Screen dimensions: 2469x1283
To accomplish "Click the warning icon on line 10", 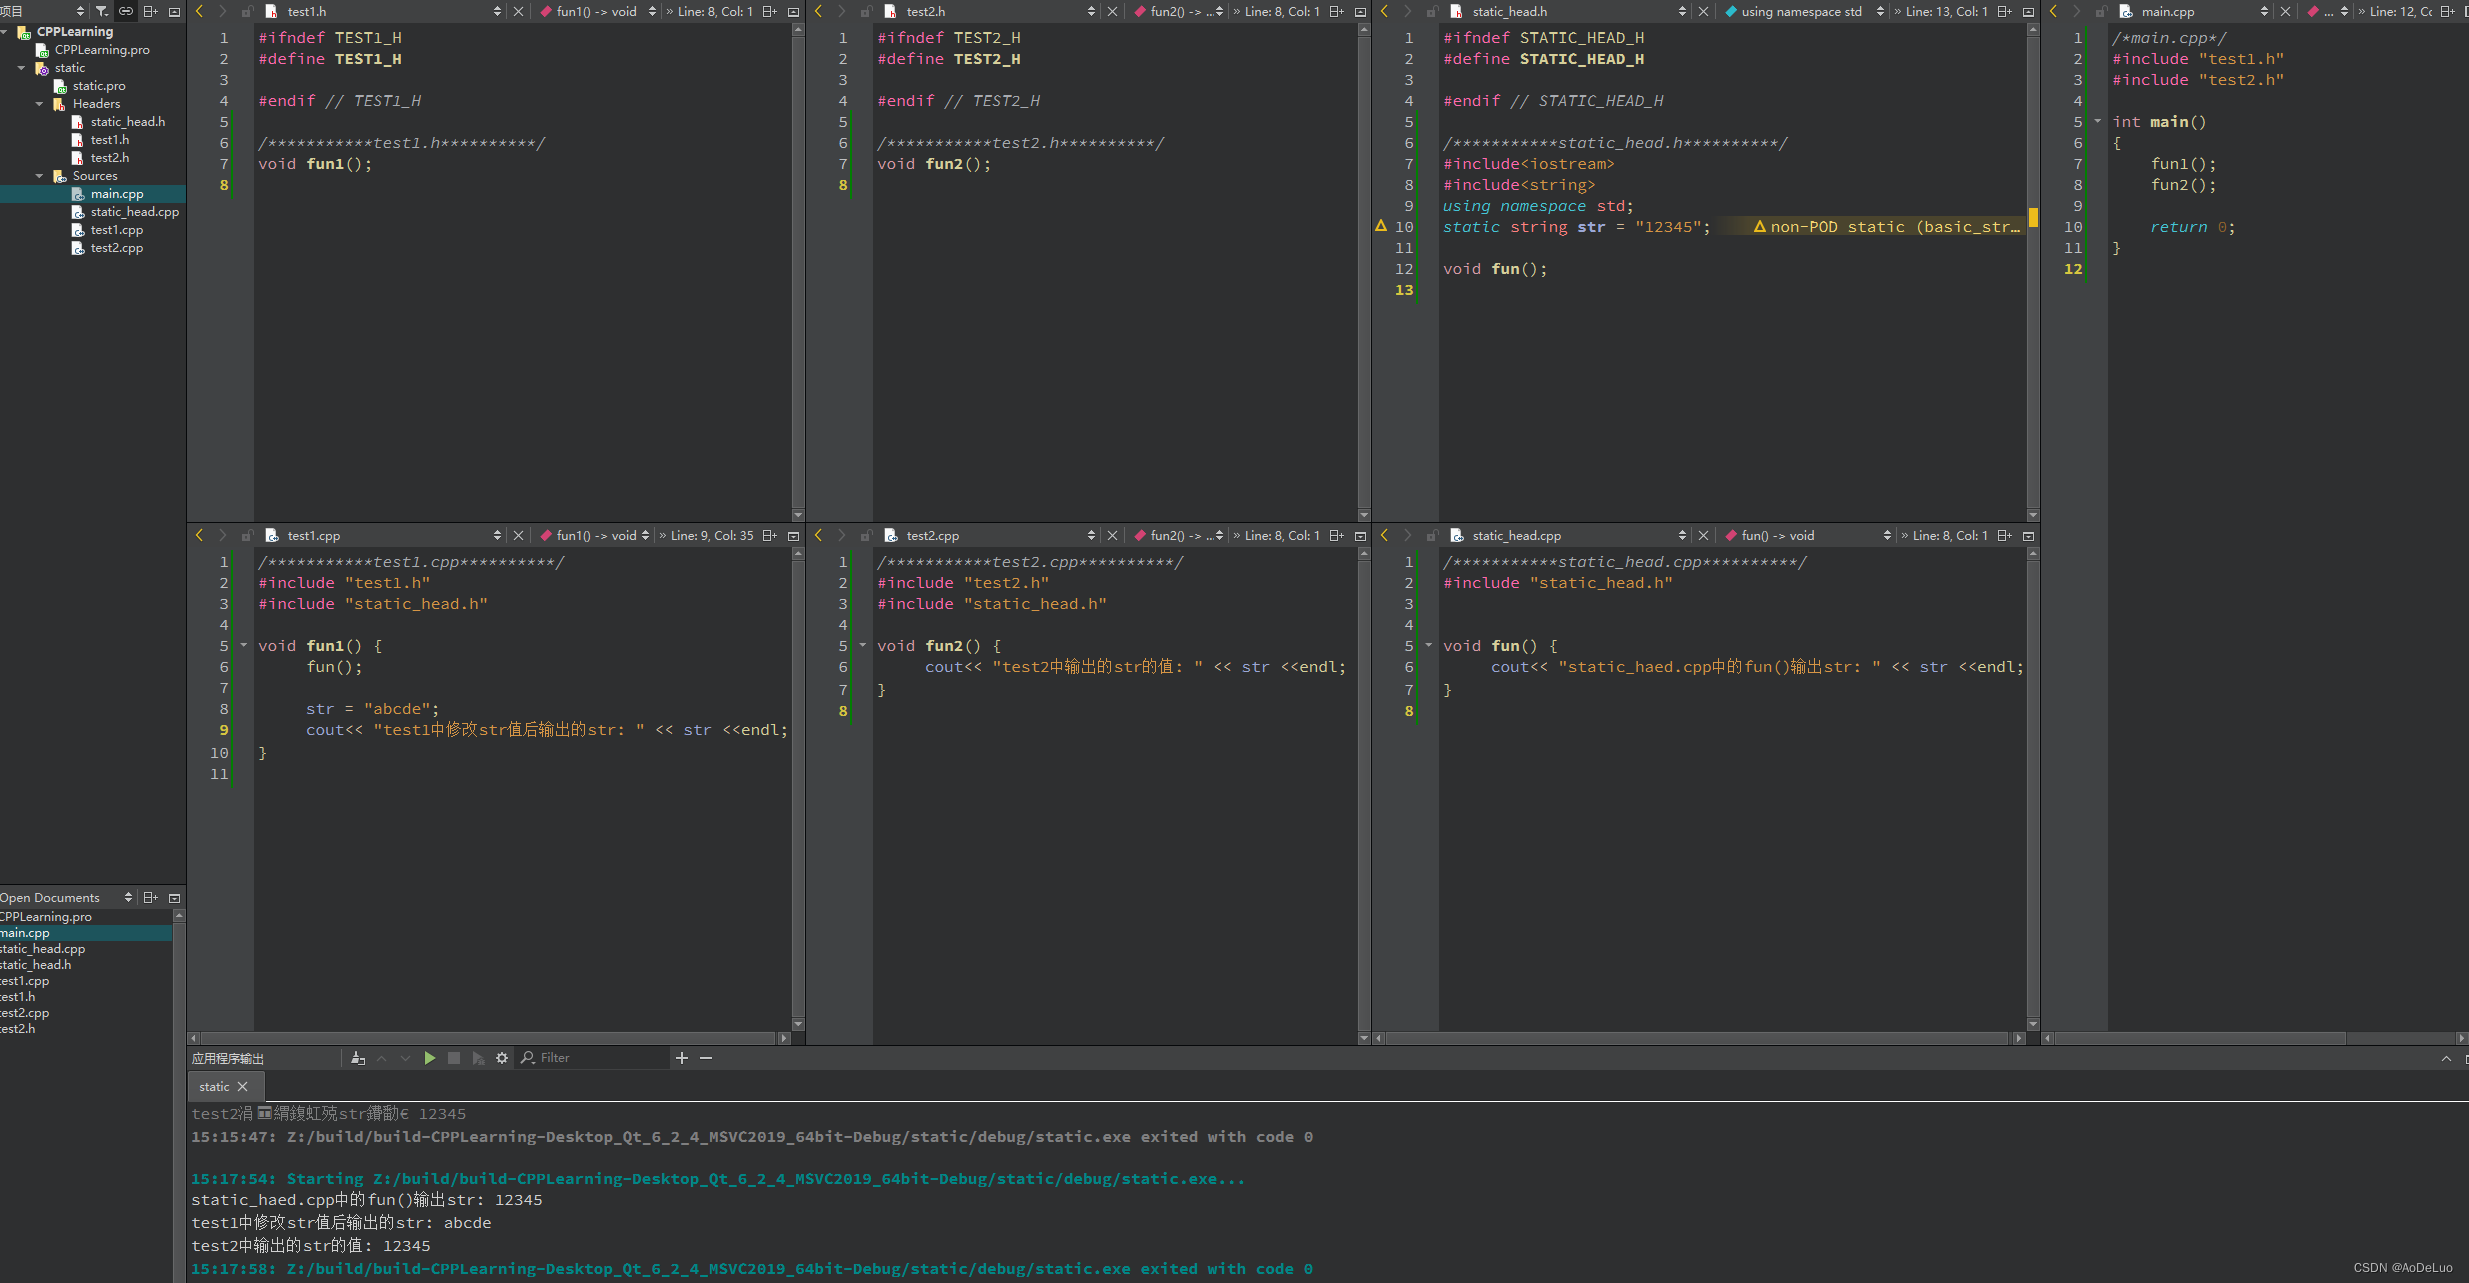I will (1381, 226).
